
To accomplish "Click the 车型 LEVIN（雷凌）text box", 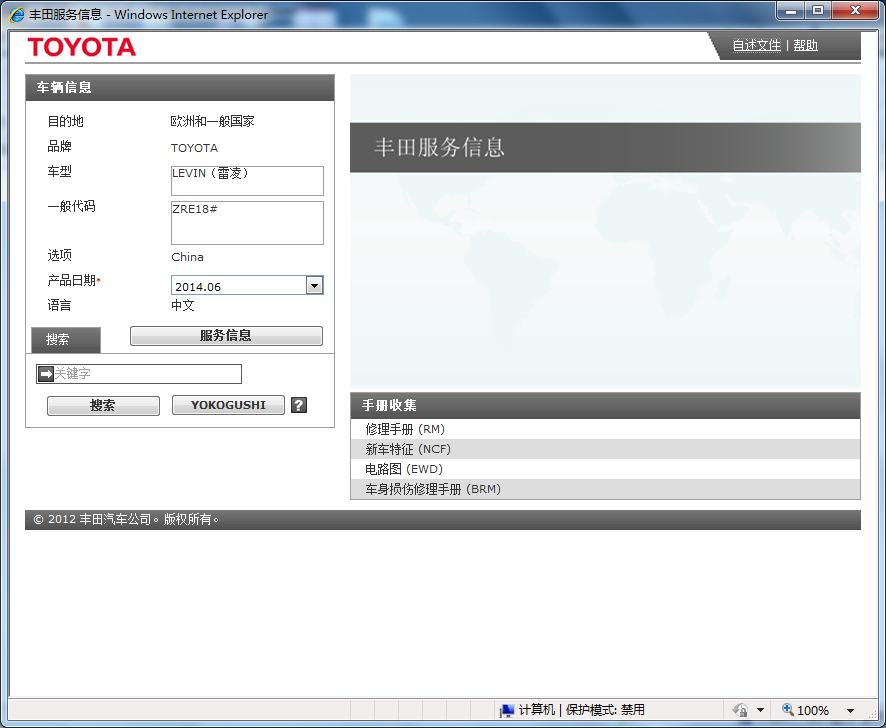I will [x=247, y=181].
